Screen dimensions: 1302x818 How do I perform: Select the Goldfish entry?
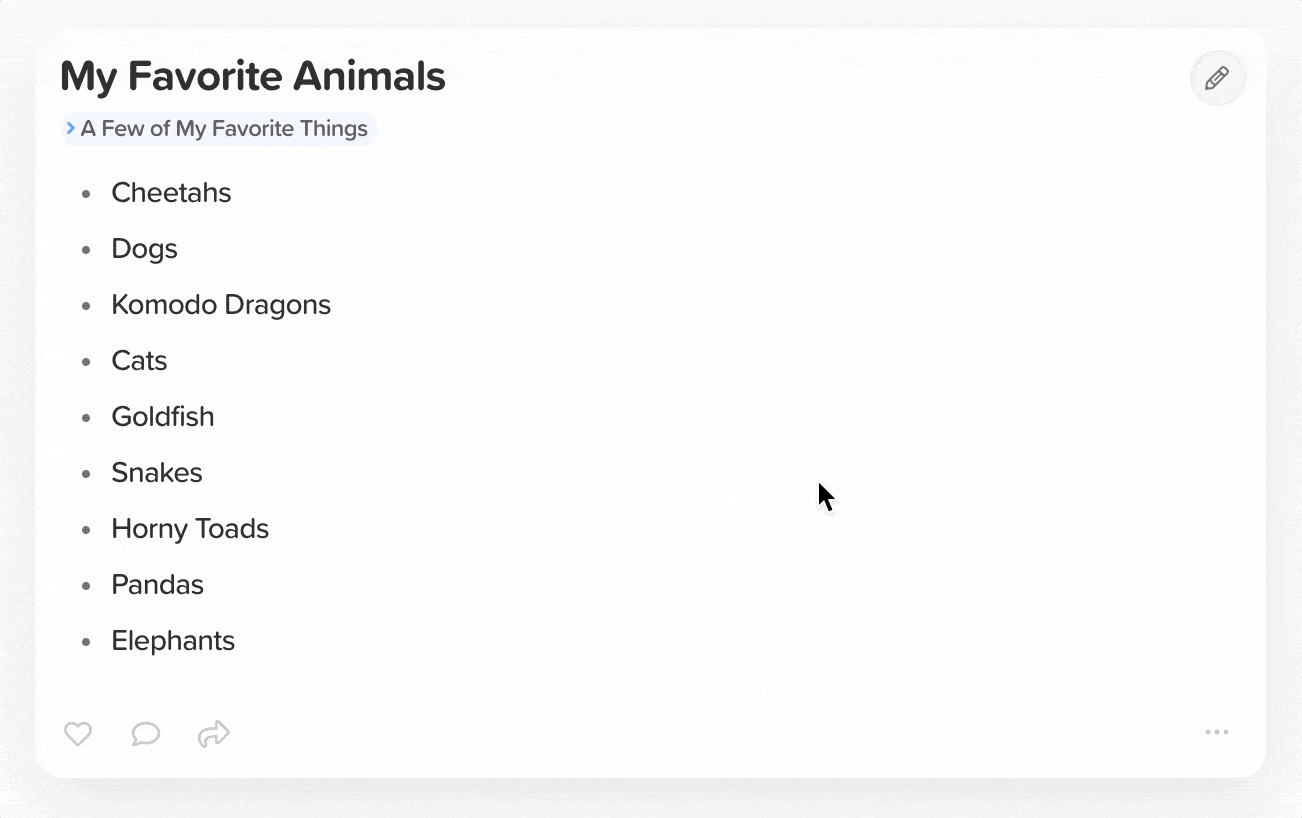pos(163,417)
